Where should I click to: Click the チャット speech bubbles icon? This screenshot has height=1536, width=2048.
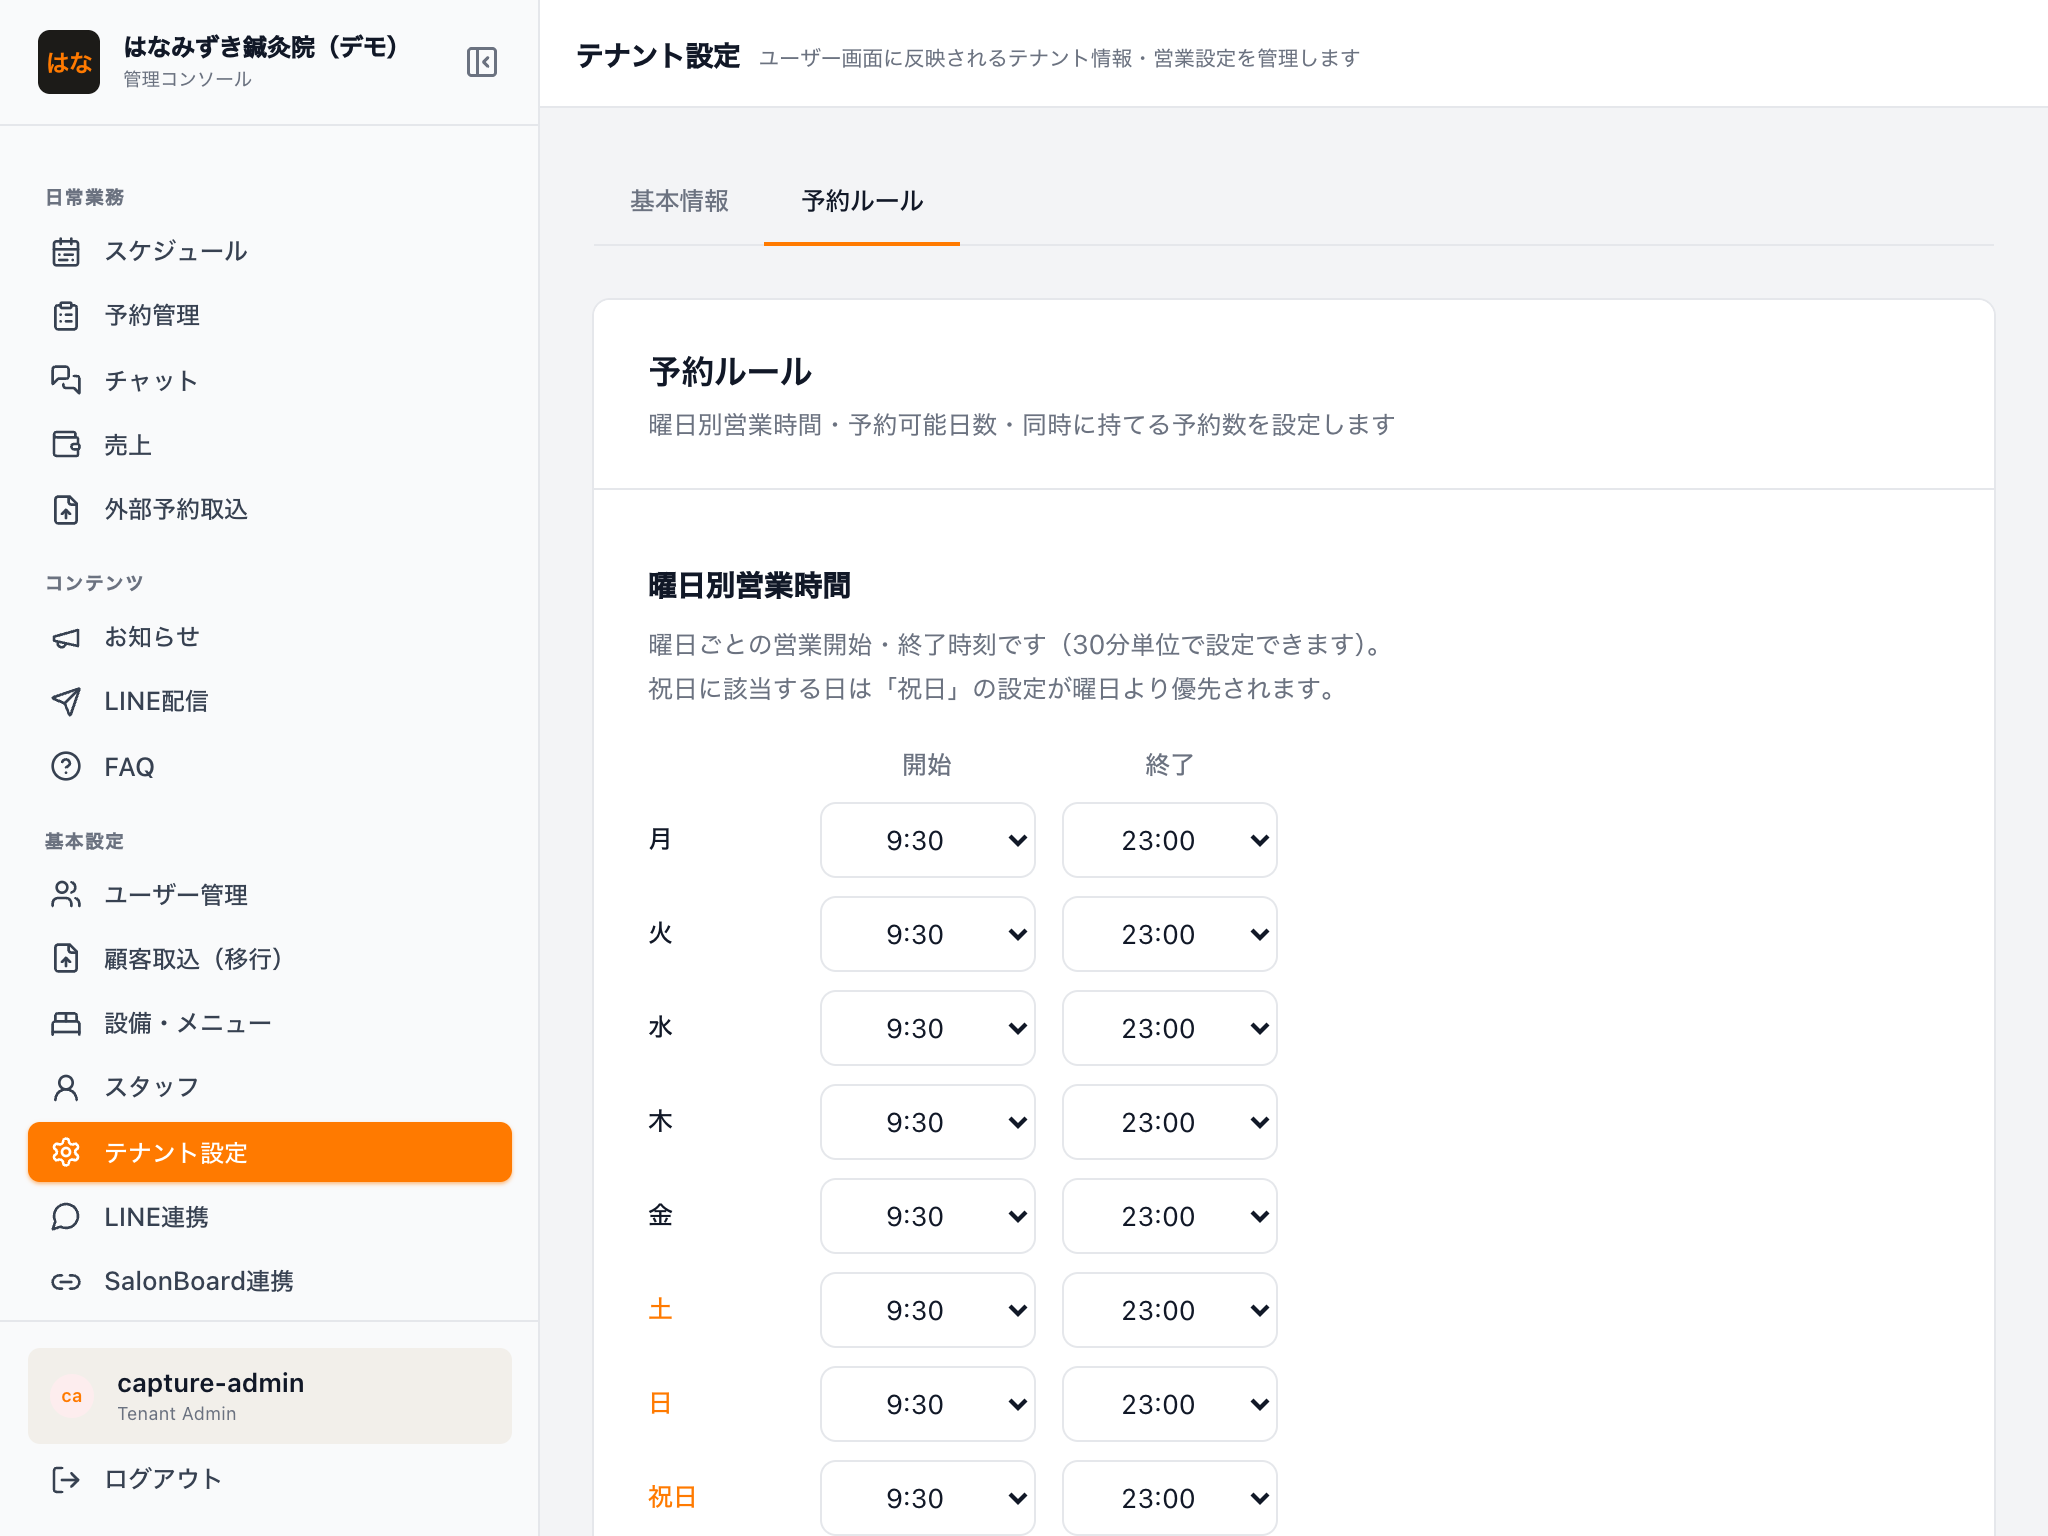click(x=66, y=380)
